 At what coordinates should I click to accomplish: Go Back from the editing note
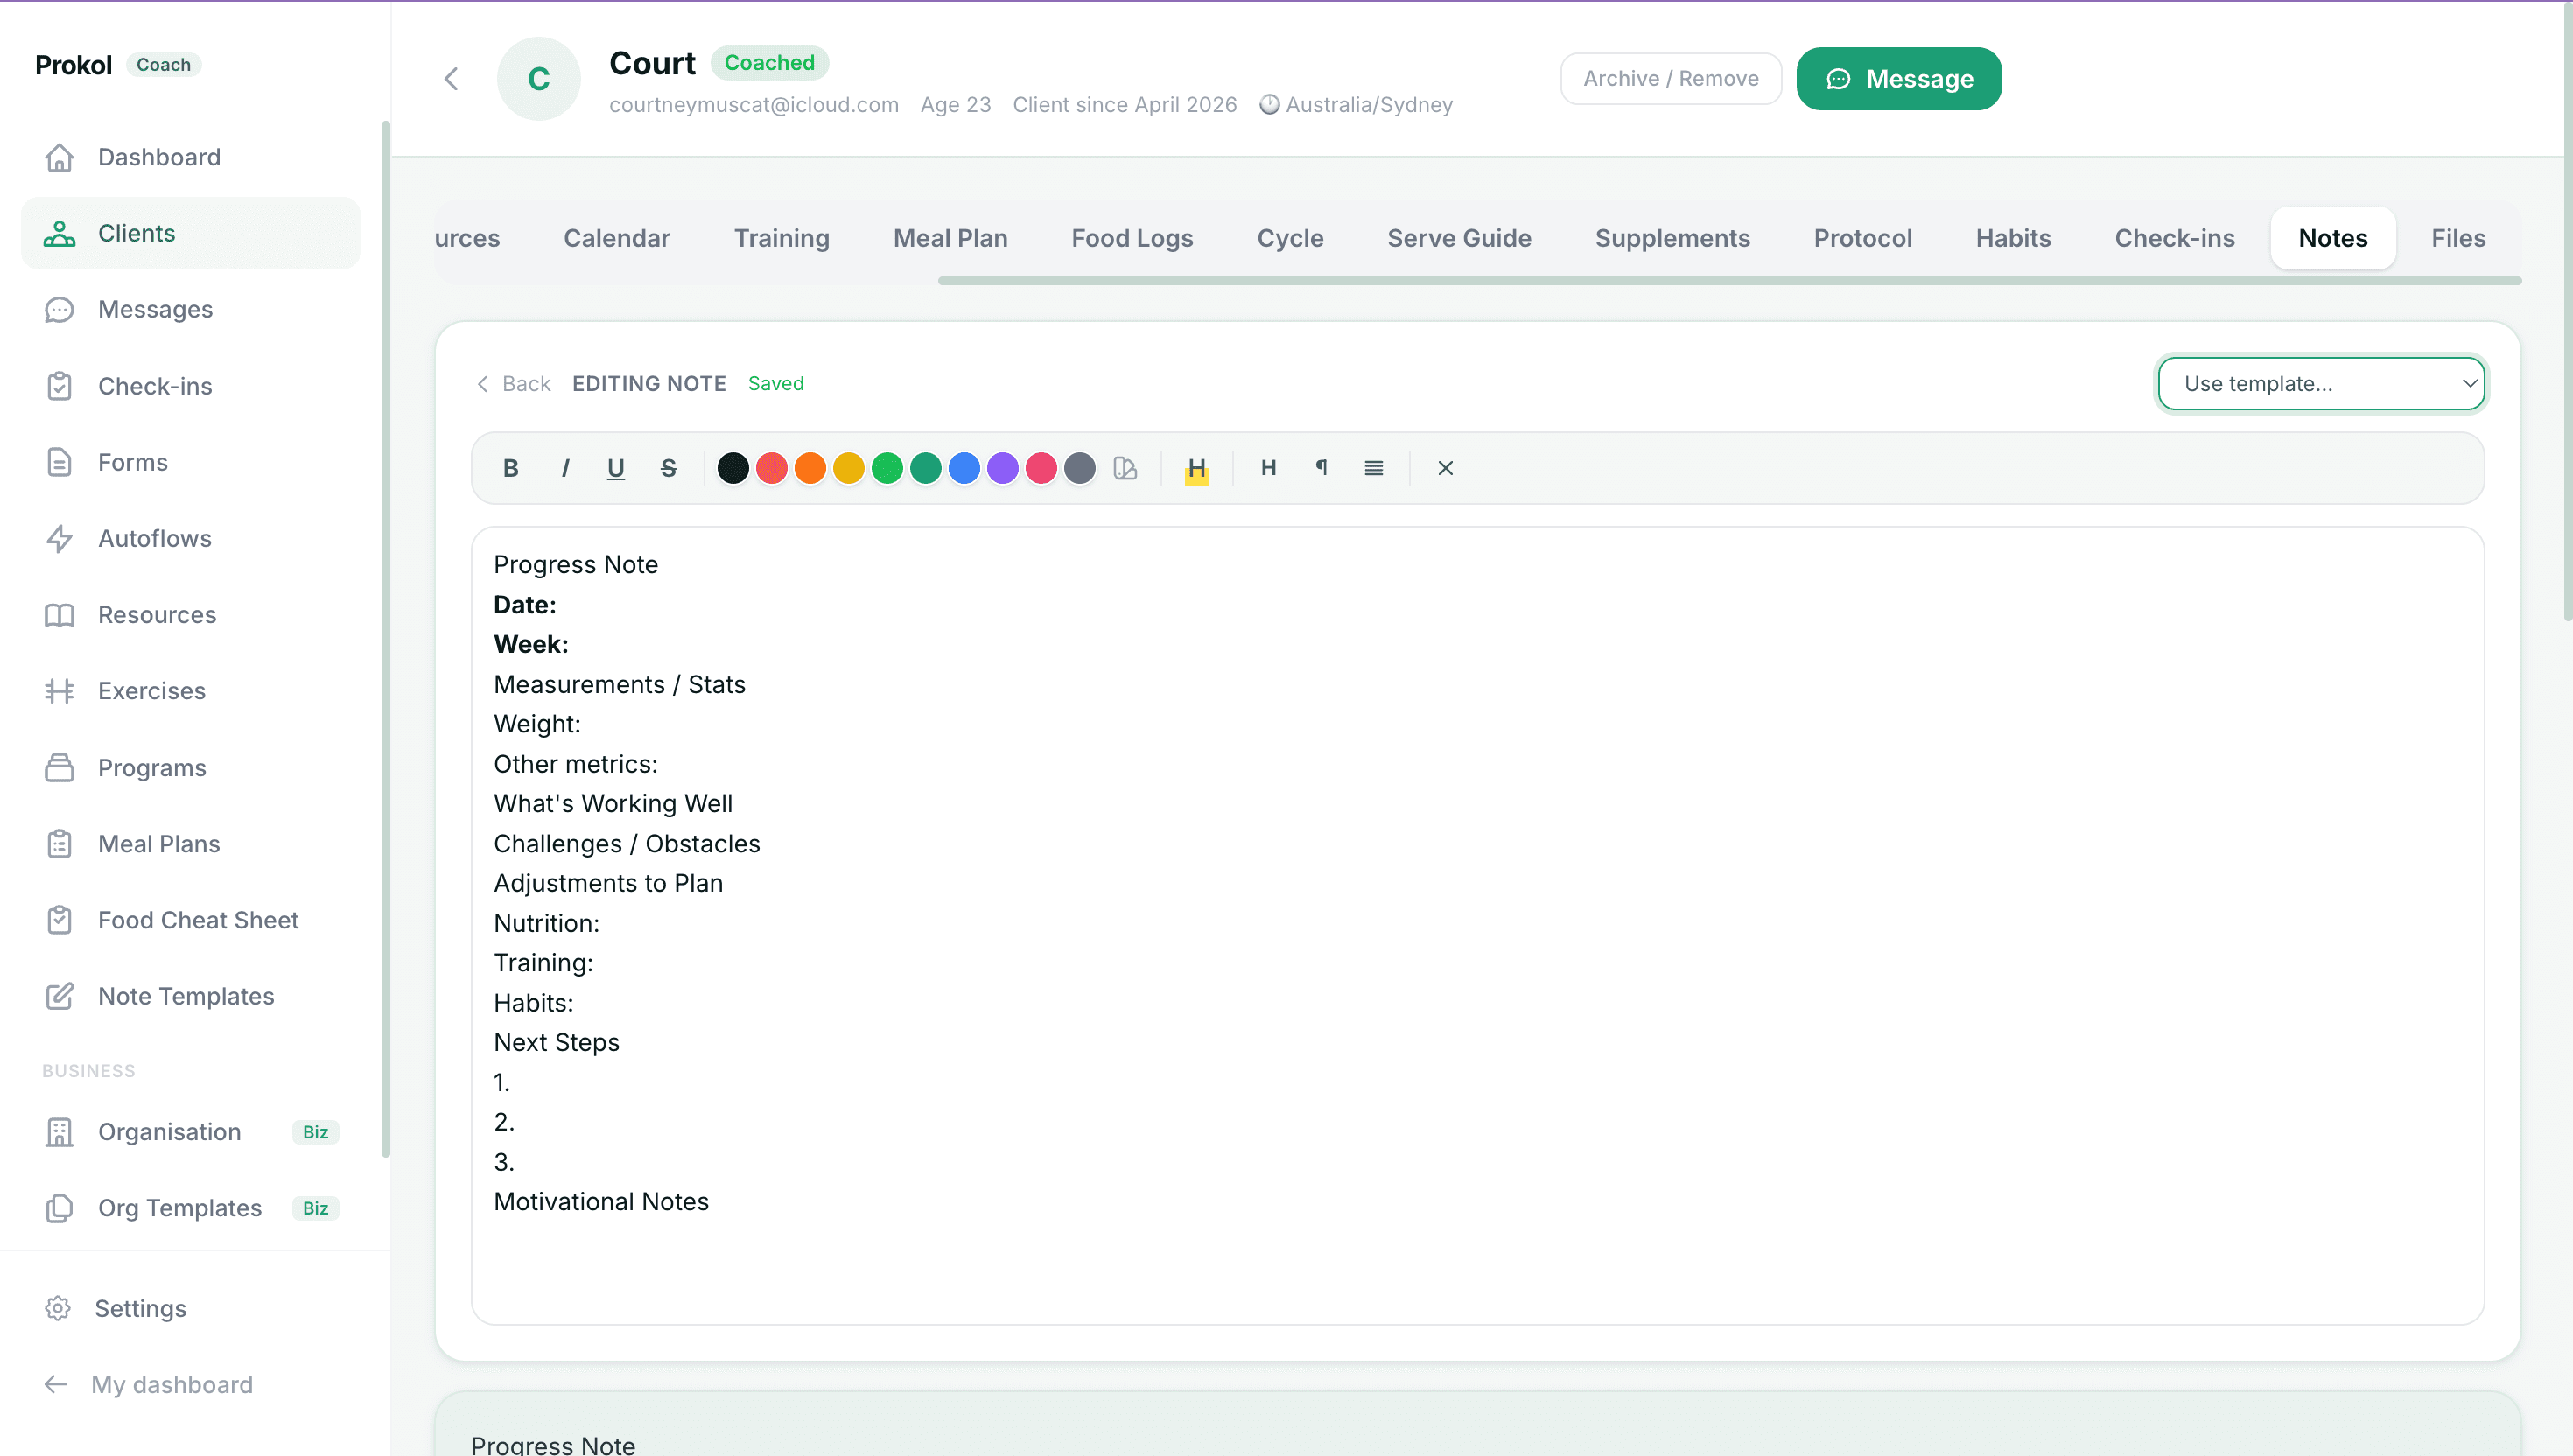click(x=513, y=384)
